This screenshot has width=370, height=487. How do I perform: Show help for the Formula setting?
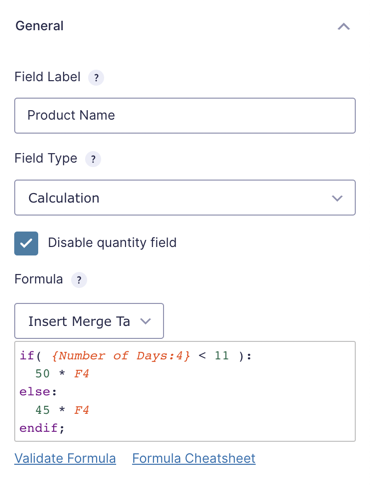(x=79, y=280)
